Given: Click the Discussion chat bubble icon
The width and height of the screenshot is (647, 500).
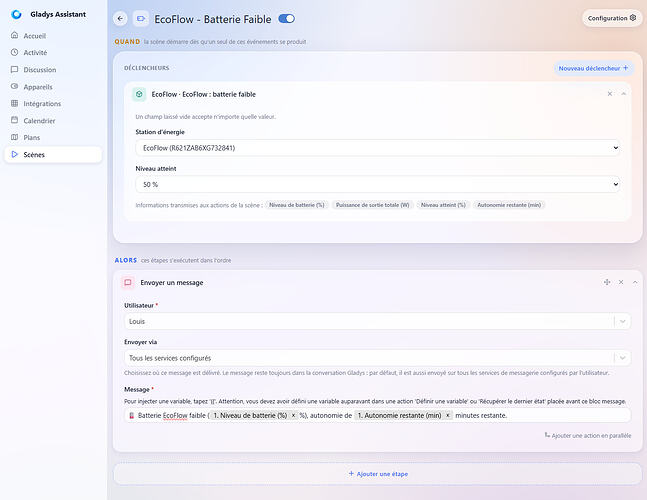Looking at the screenshot, I should click(x=14, y=69).
